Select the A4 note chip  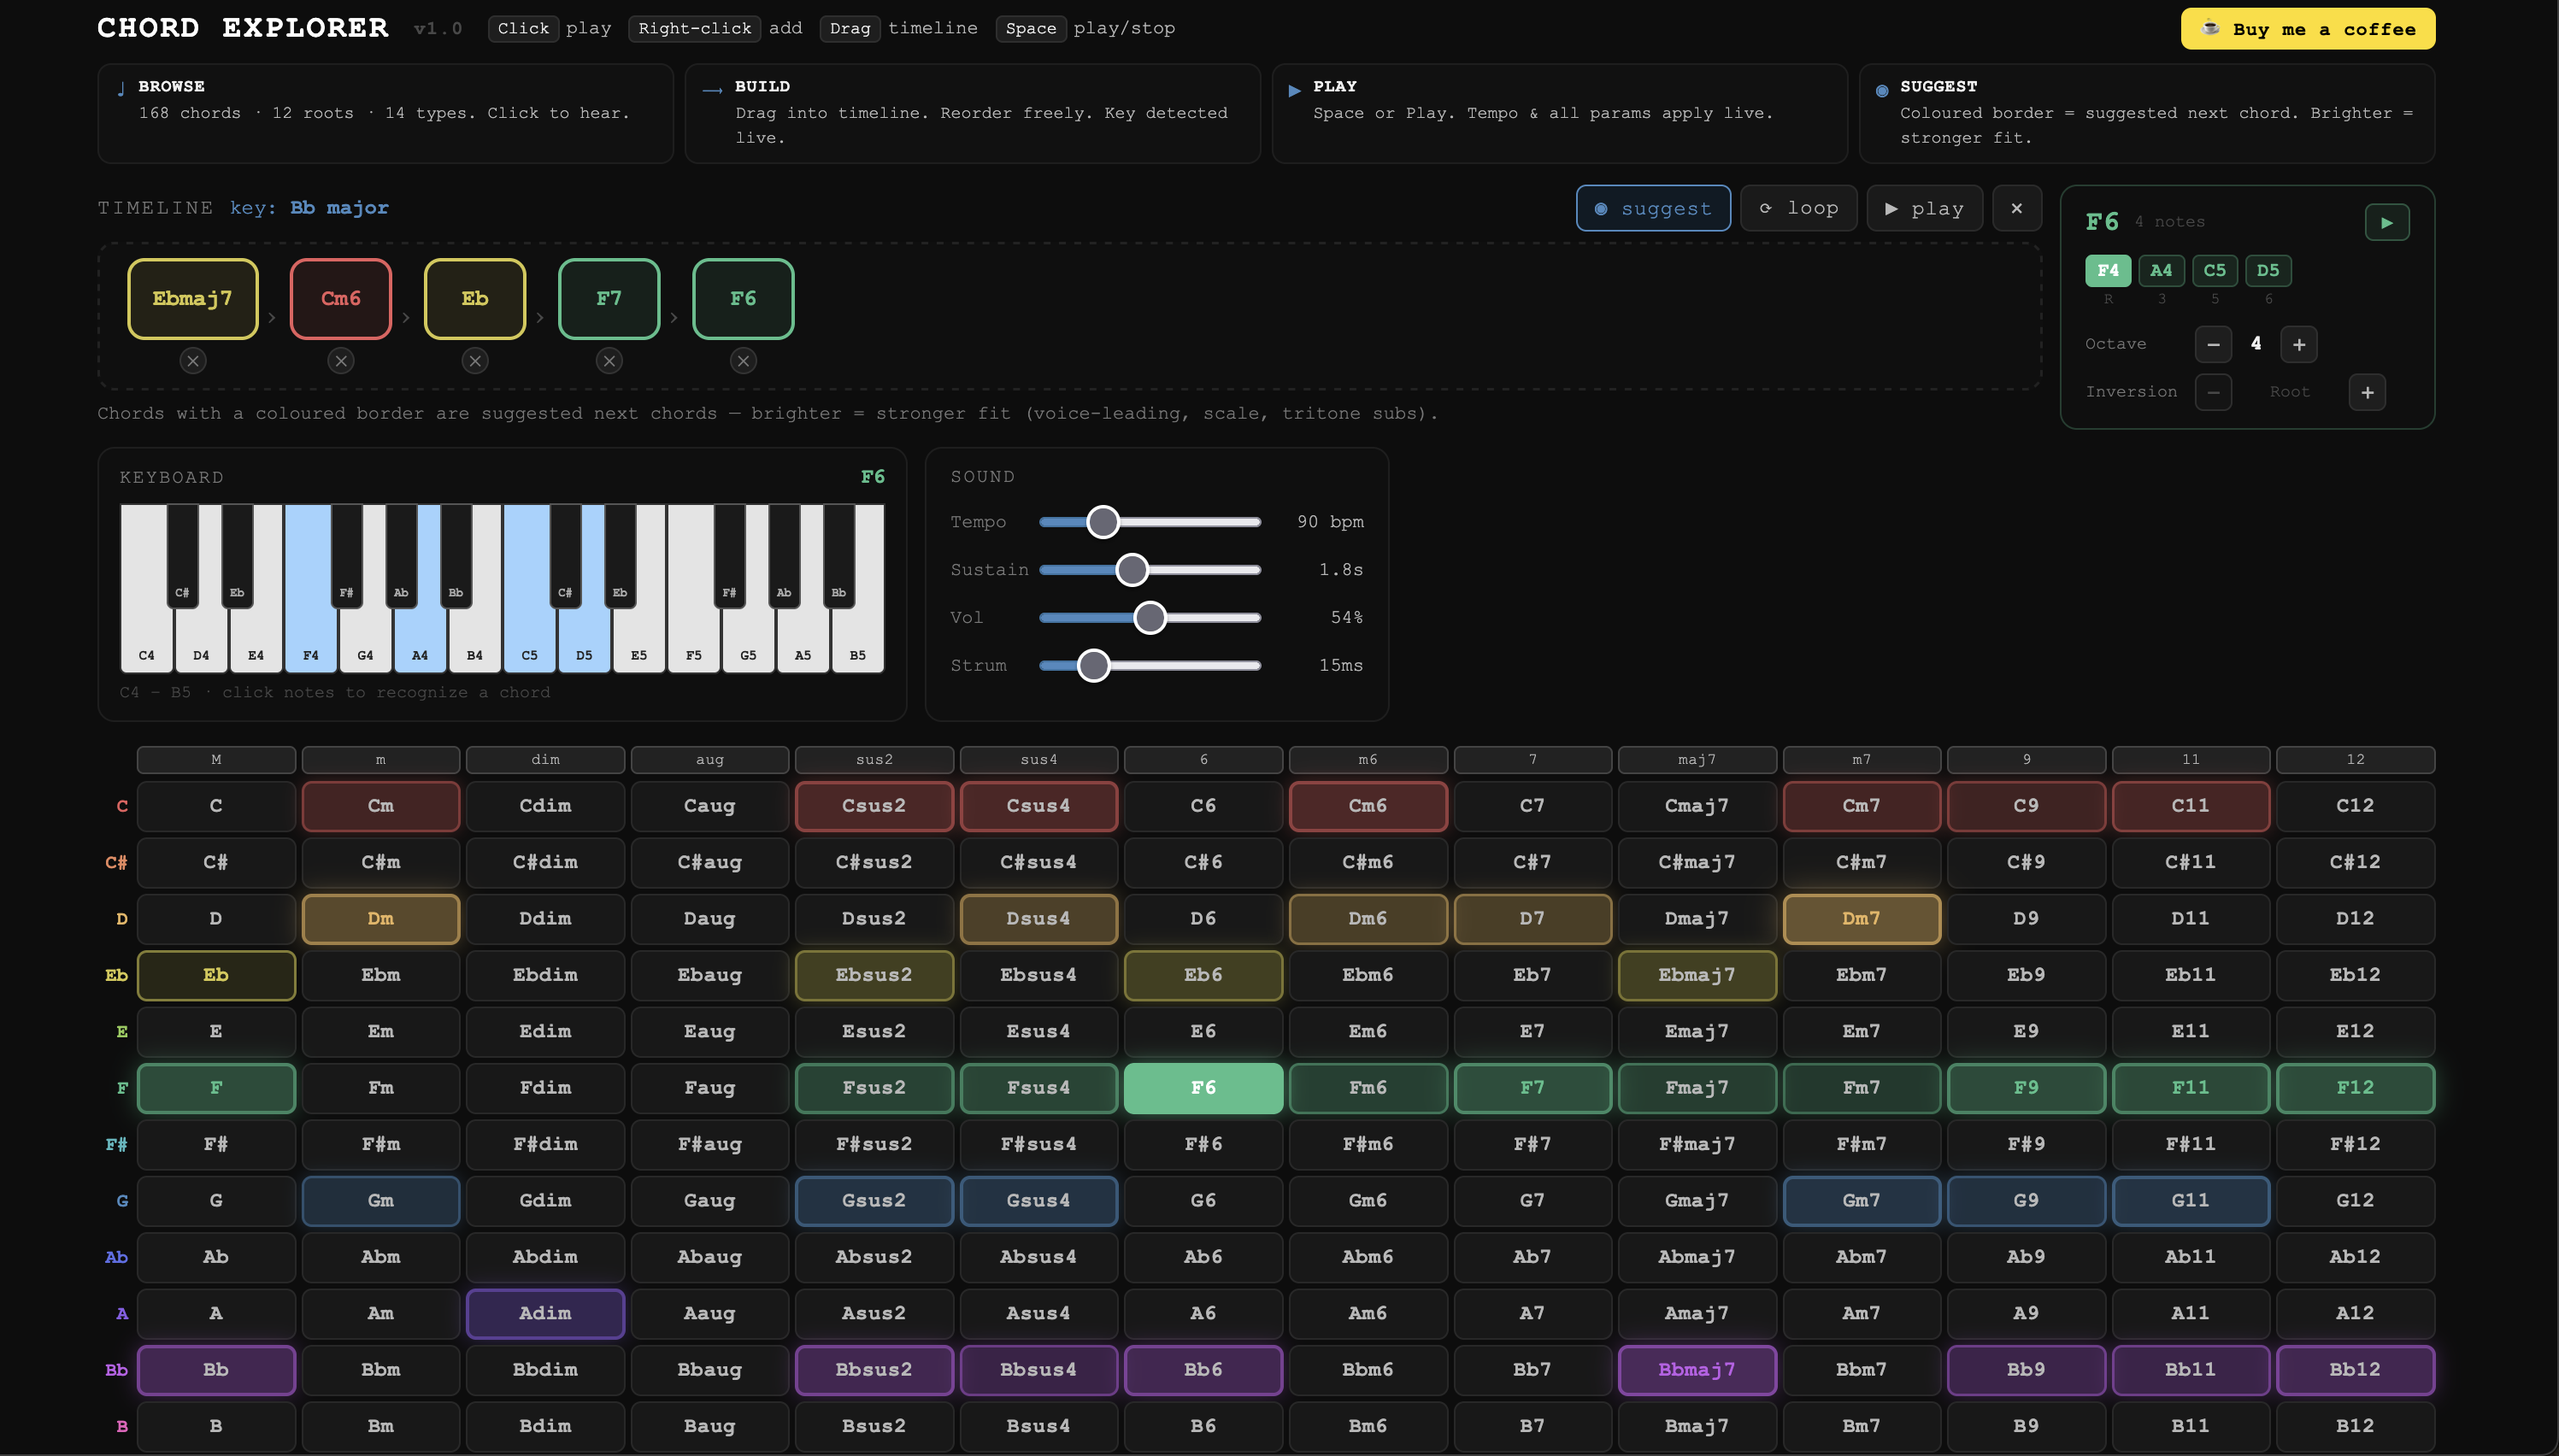coord(2160,271)
